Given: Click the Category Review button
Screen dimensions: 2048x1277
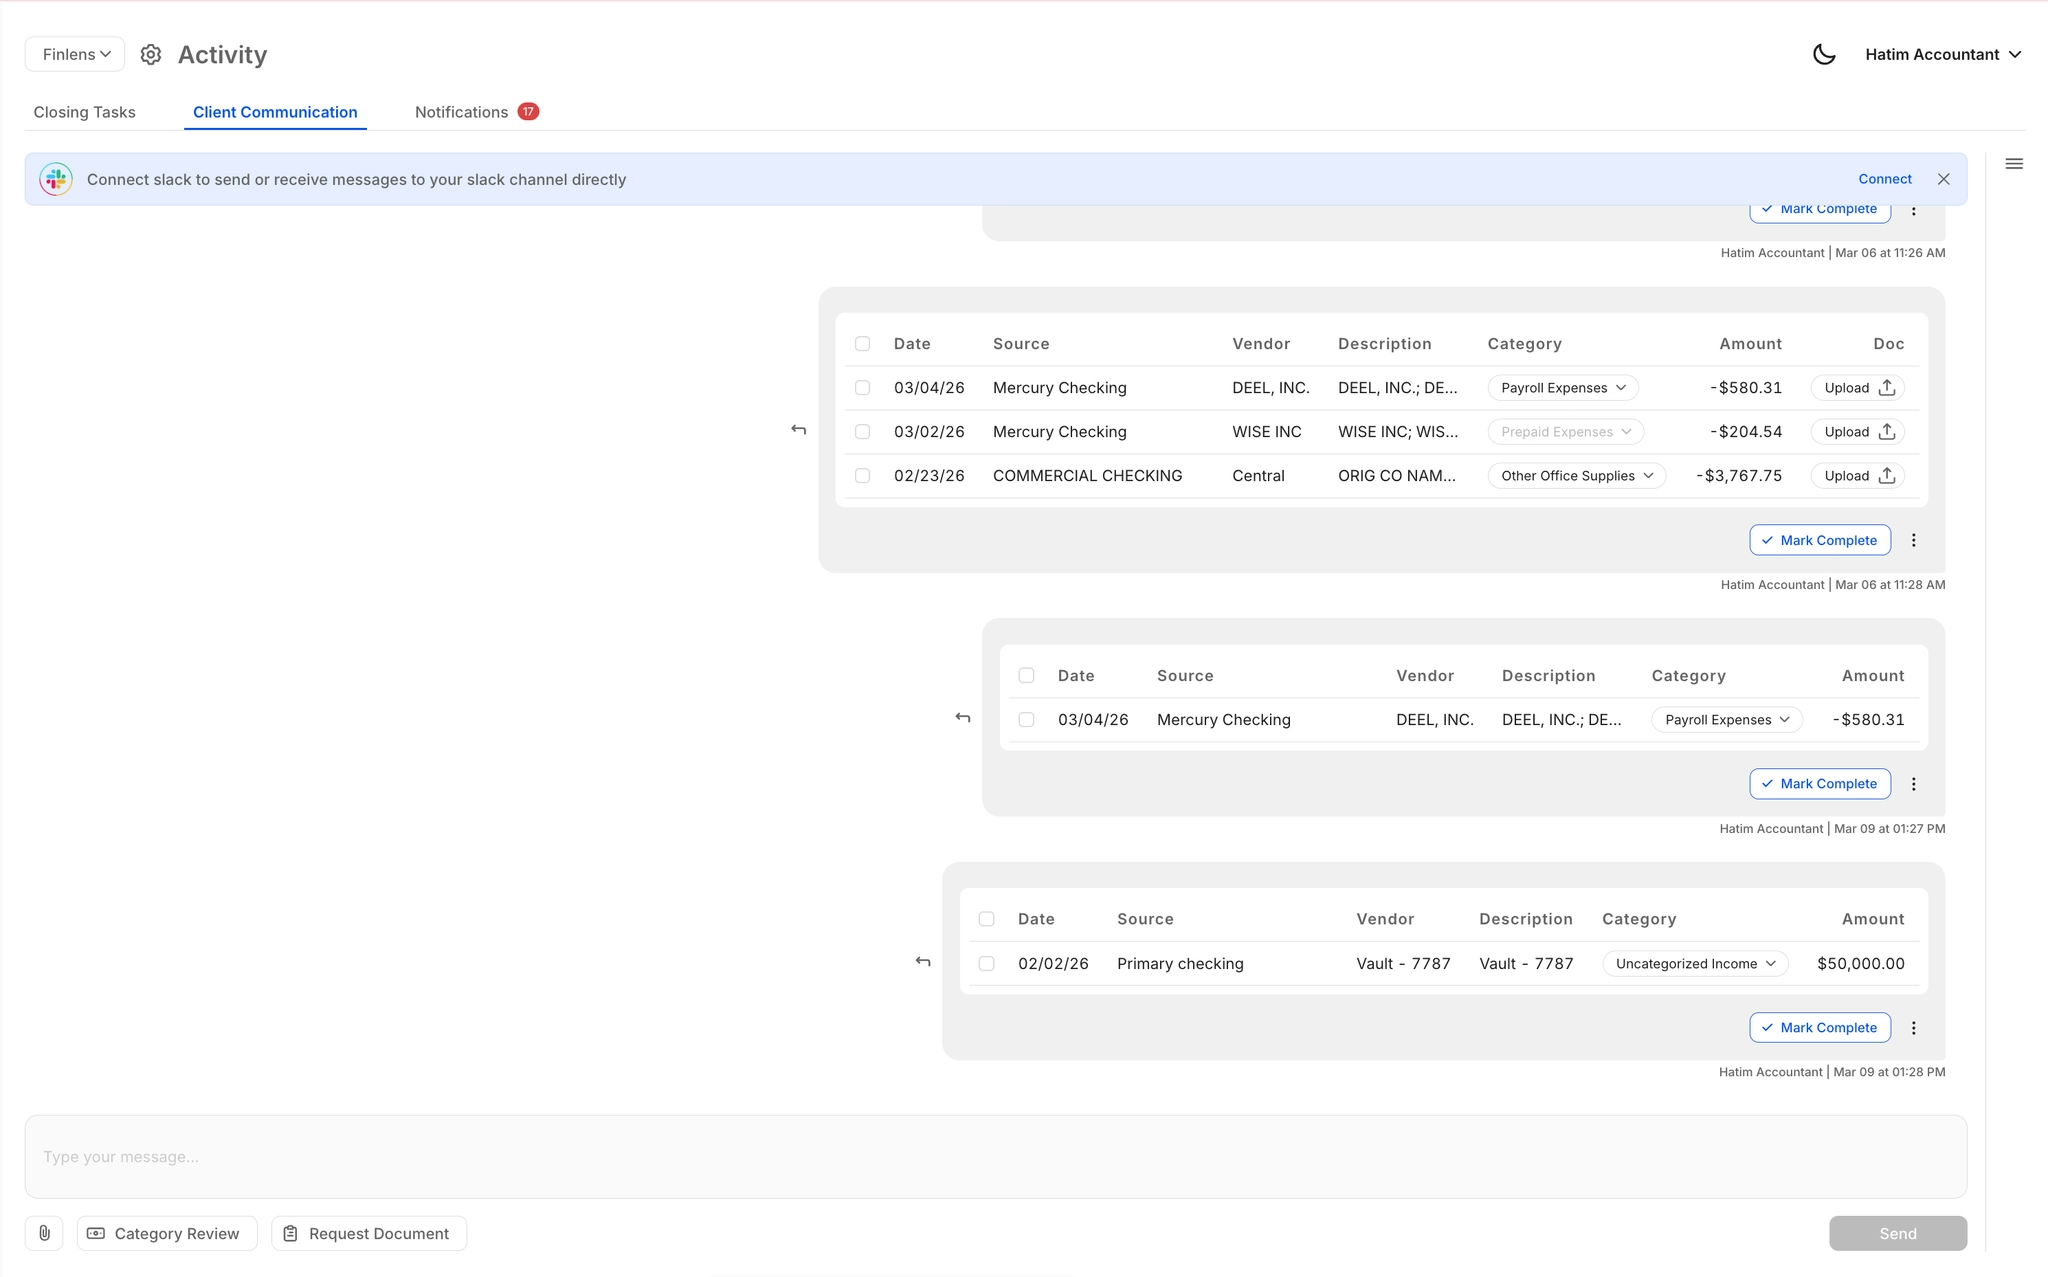Looking at the screenshot, I should click(x=166, y=1233).
